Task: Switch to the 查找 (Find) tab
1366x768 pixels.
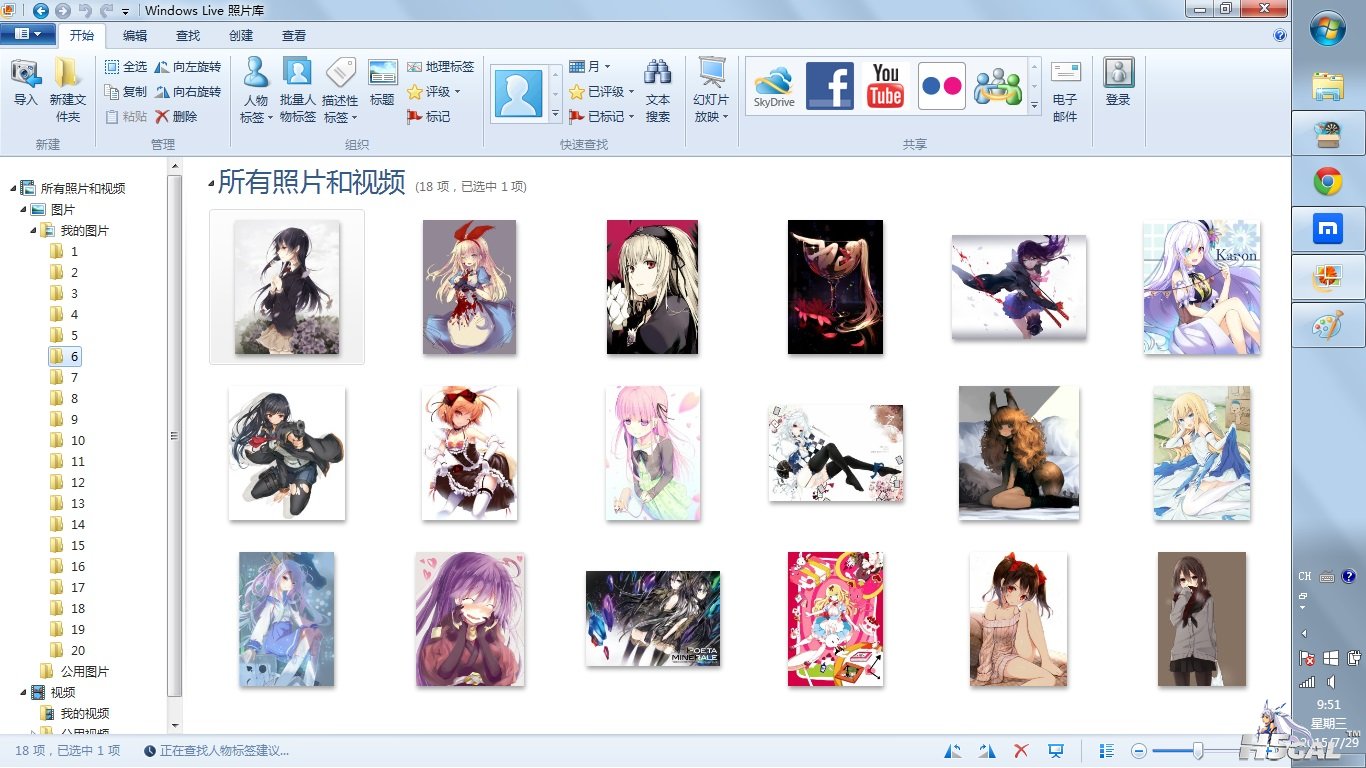Action: 188,36
